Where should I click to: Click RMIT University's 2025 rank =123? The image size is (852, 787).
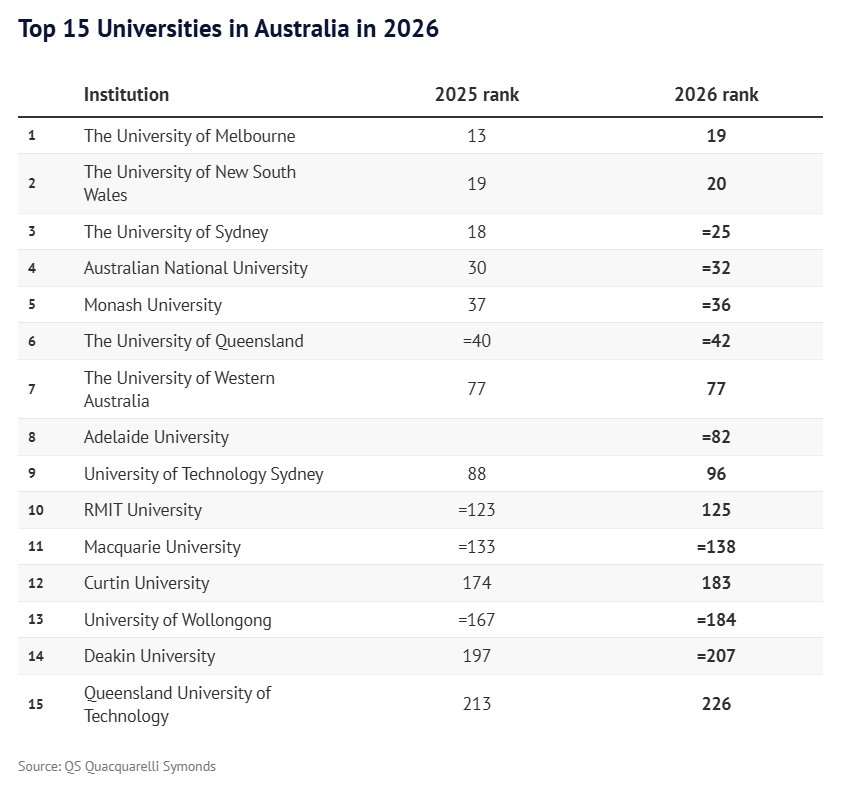pos(476,510)
